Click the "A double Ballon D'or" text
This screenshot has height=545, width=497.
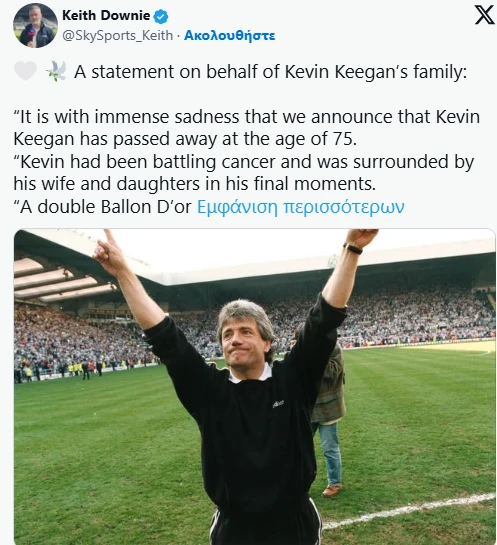click(x=103, y=207)
